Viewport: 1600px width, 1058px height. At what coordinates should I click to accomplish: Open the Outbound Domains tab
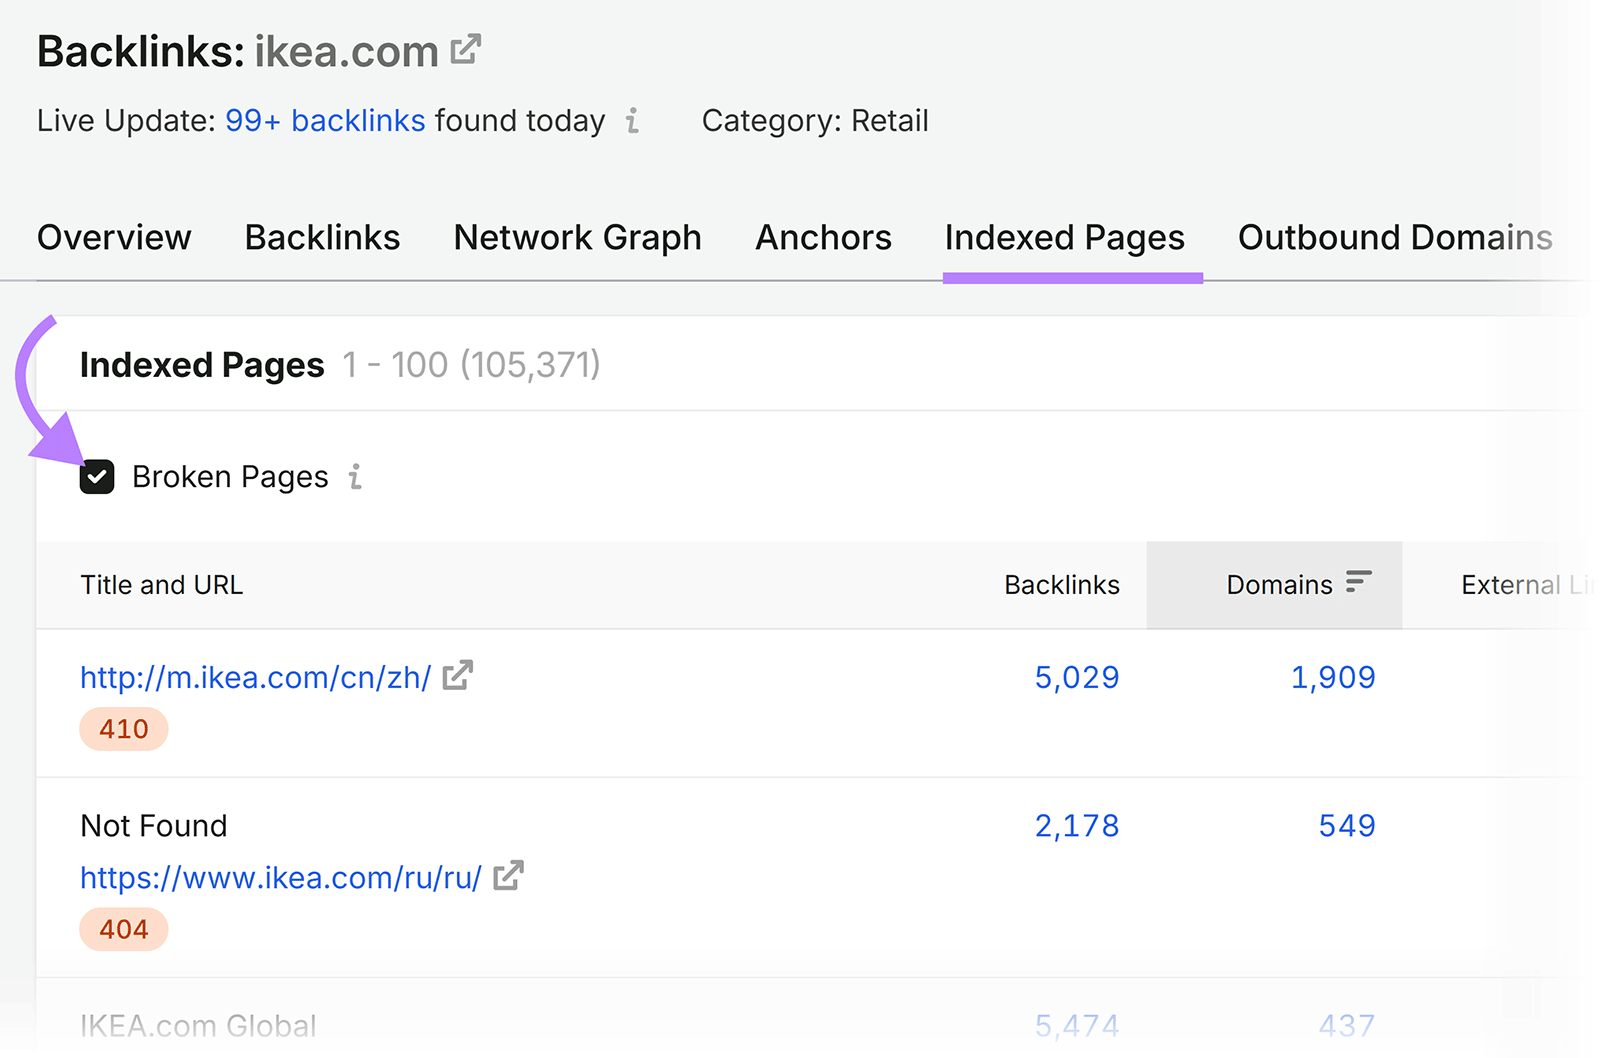[x=1395, y=238]
